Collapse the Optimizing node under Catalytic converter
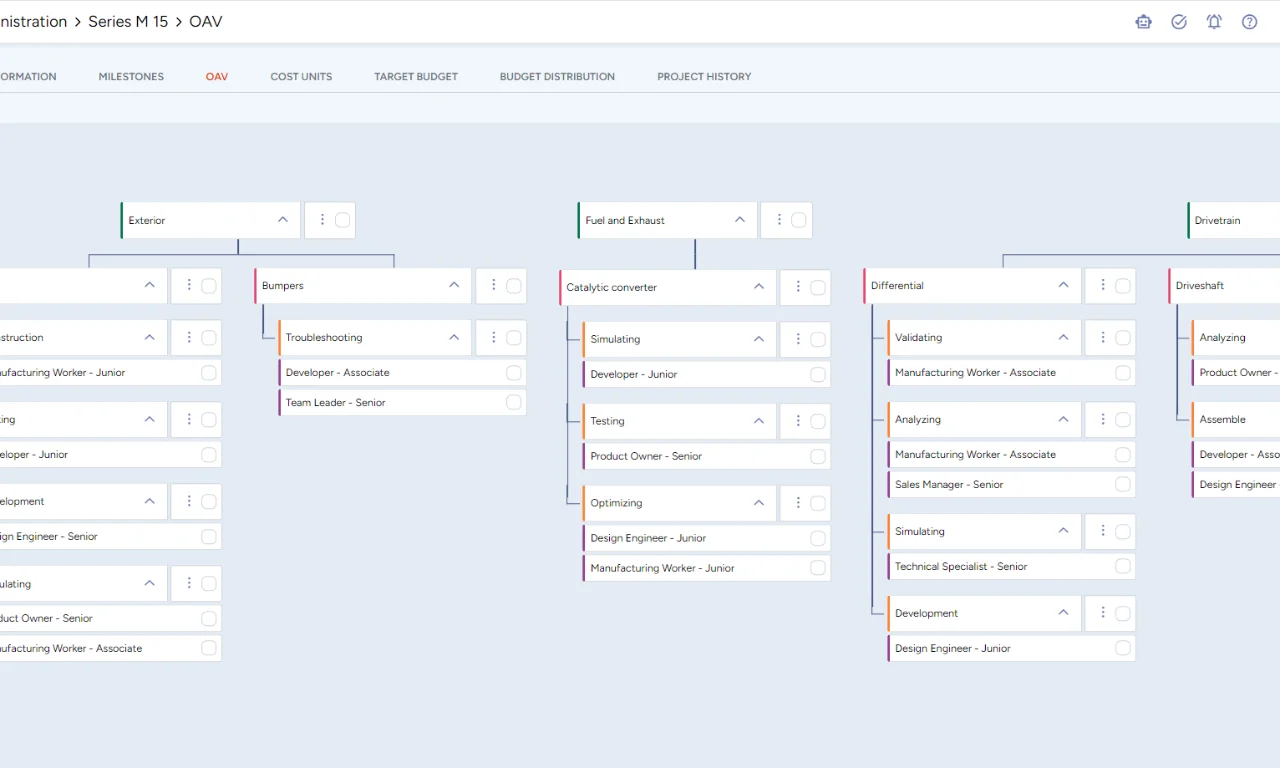Screen dimensions: 1280x768 pos(759,503)
